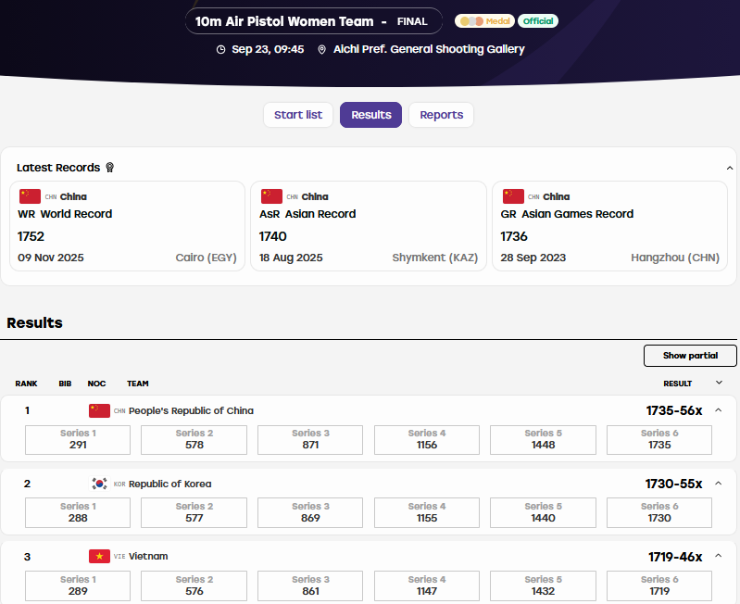
Task: Collapse the Vietnam series details
Action: pos(718,556)
